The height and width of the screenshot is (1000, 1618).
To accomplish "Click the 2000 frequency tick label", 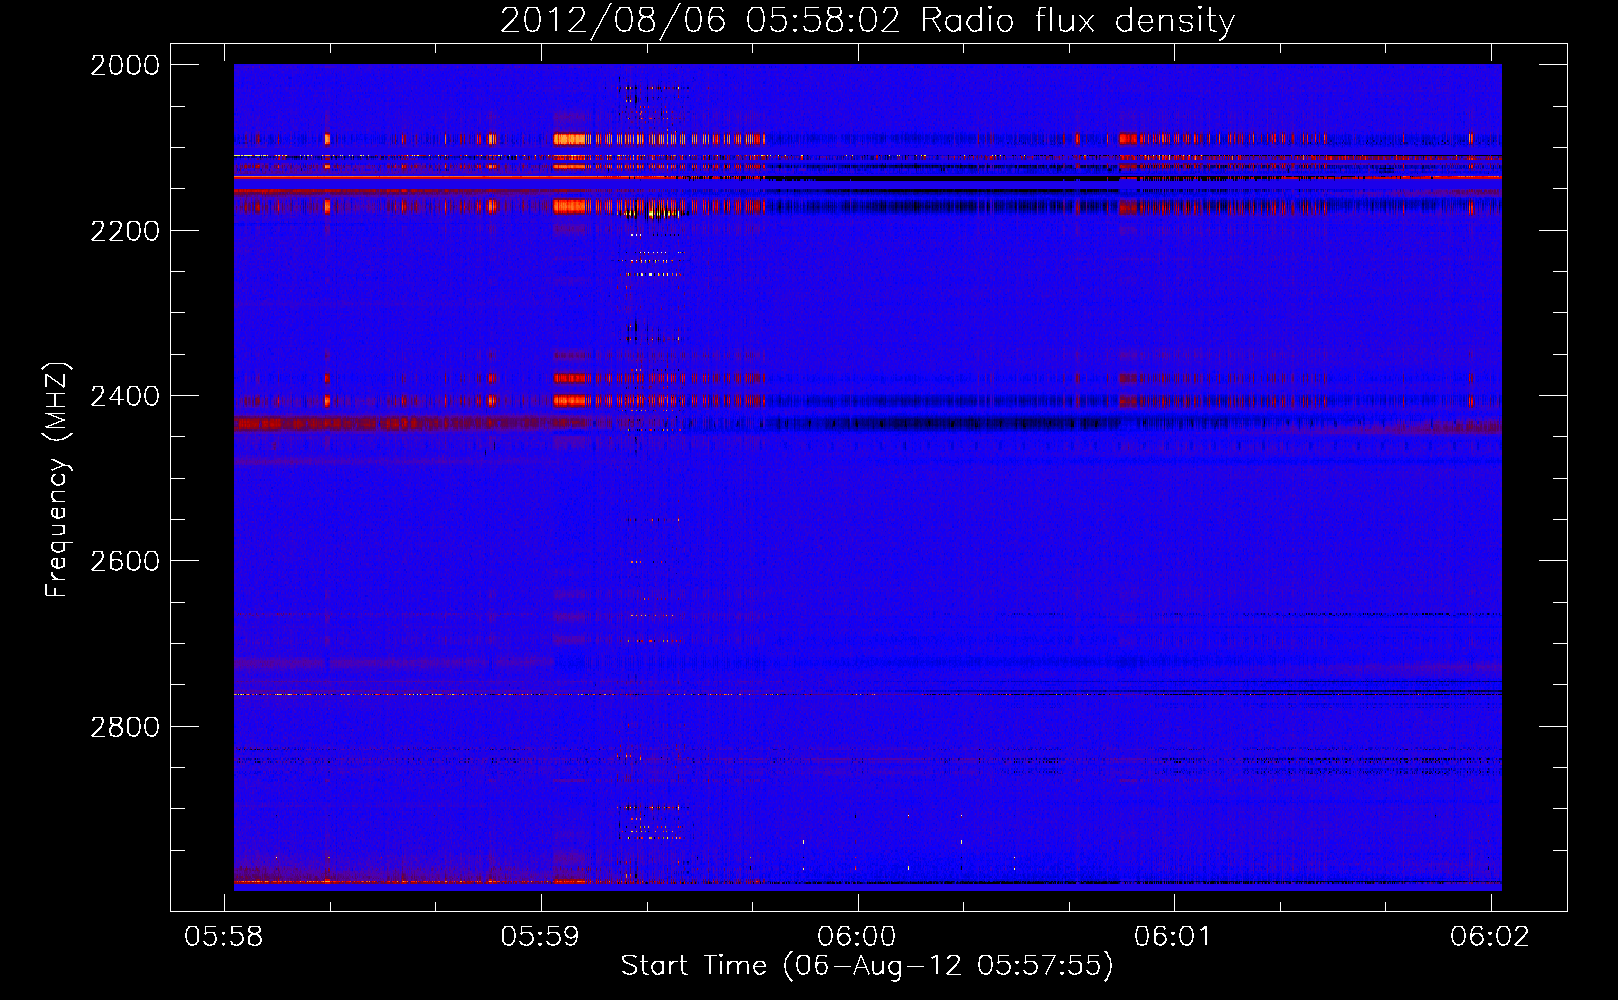I will coord(124,65).
